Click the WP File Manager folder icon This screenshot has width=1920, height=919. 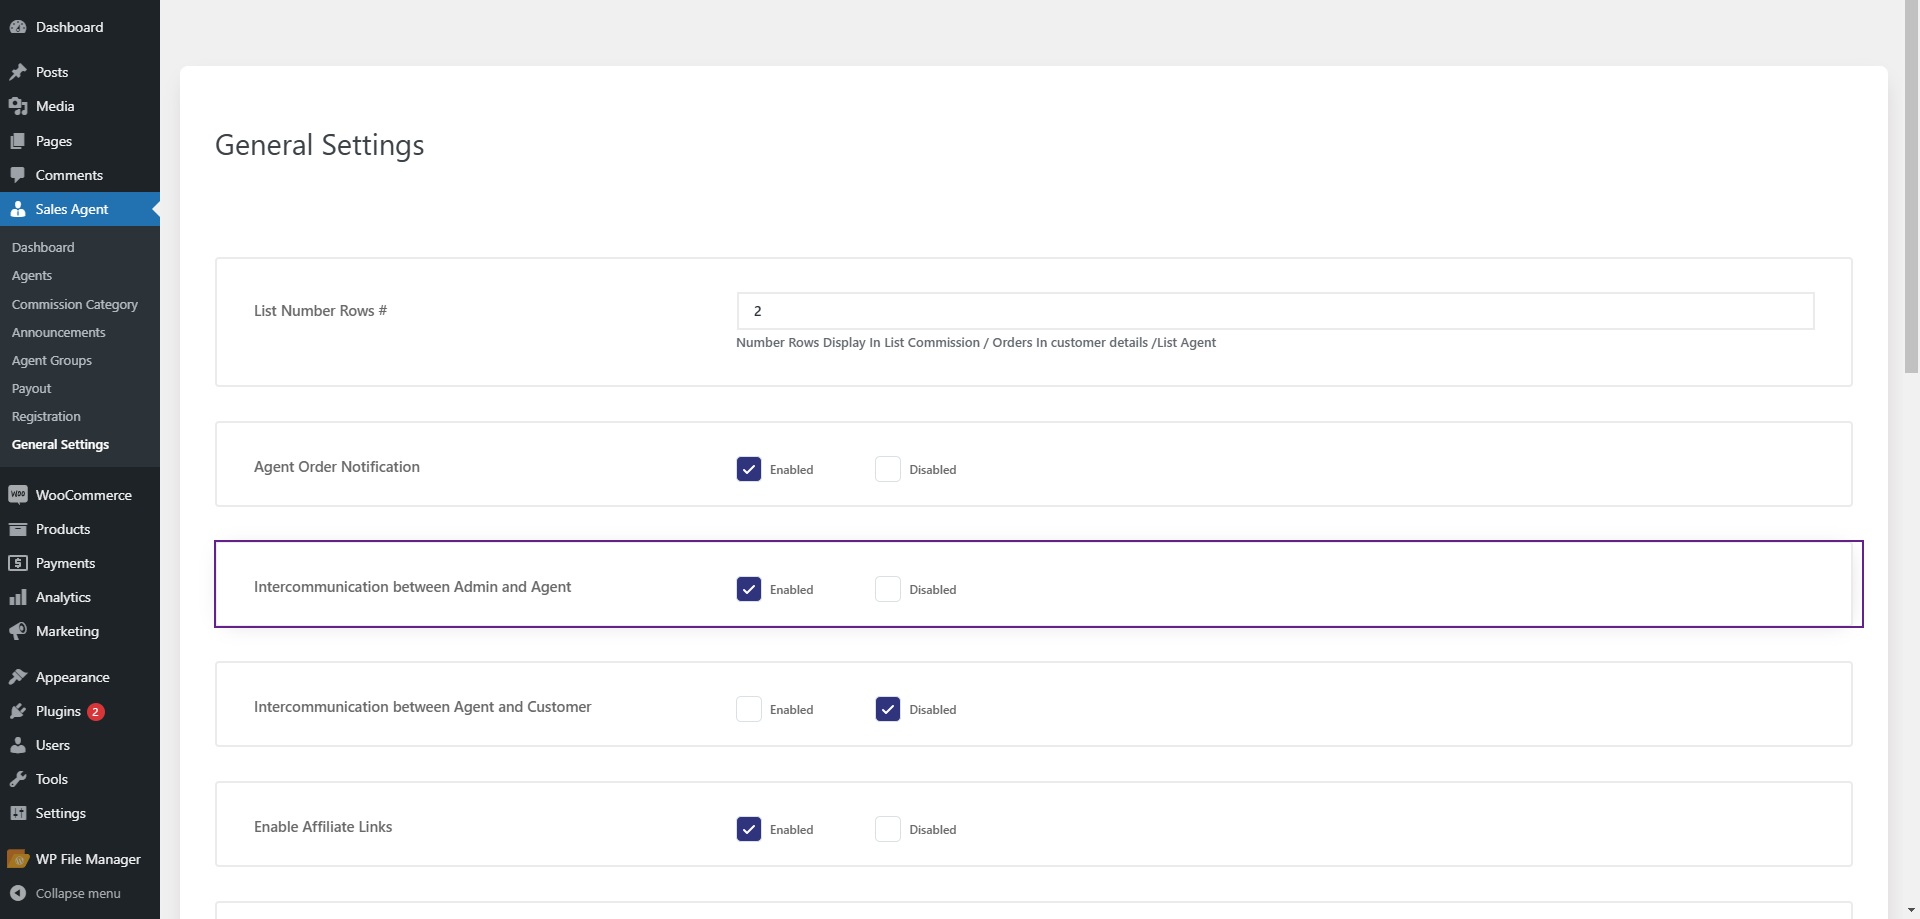tap(18, 859)
